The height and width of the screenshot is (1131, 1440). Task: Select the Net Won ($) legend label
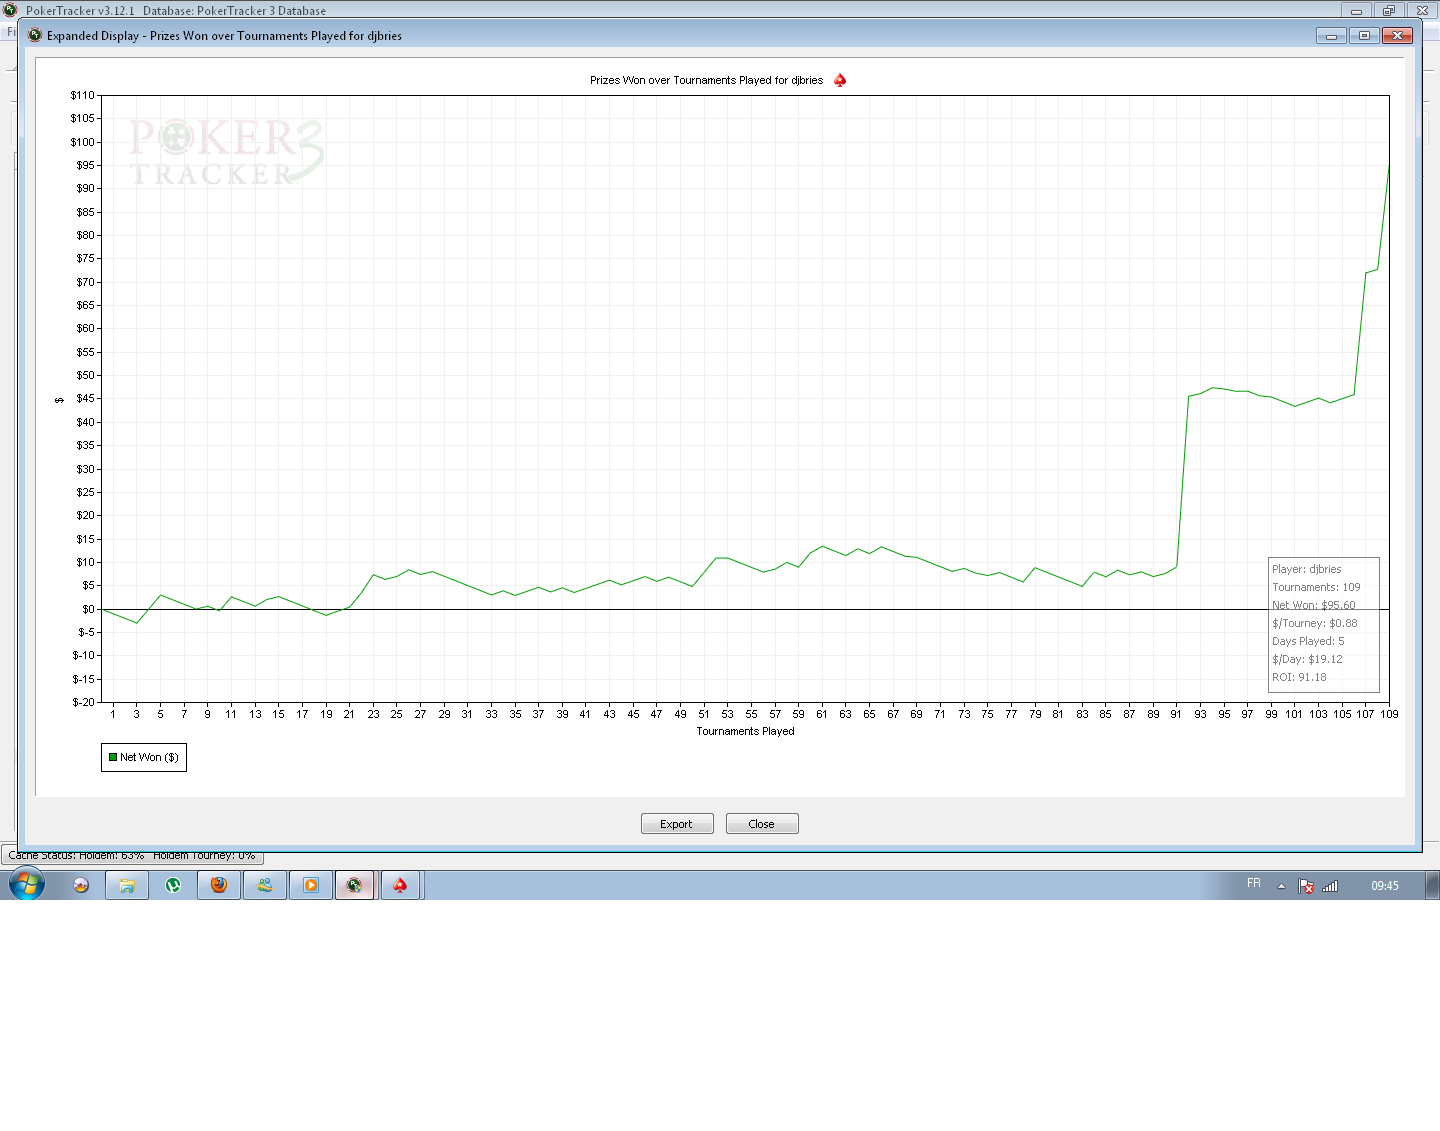point(149,757)
